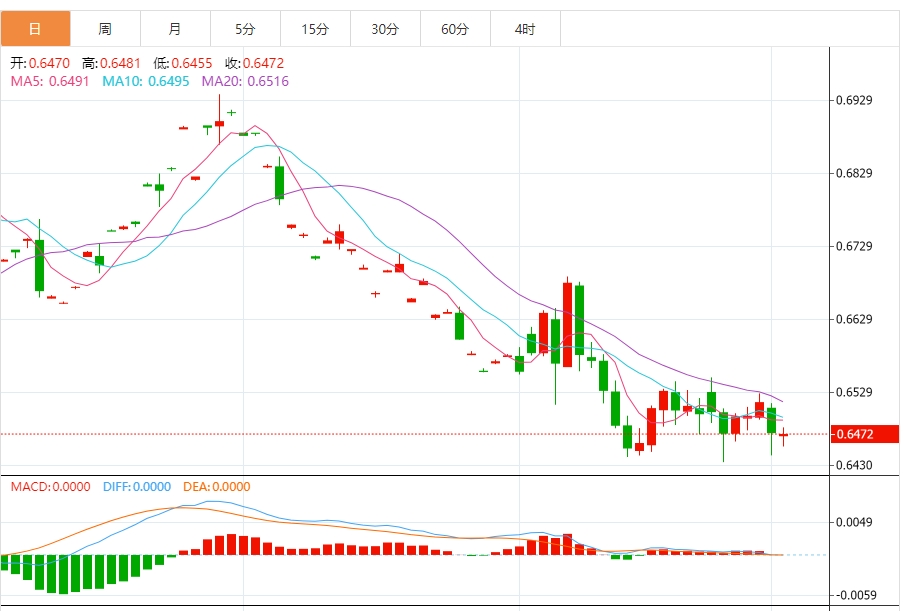Switch to the 月 monthly tab

[x=175, y=28]
